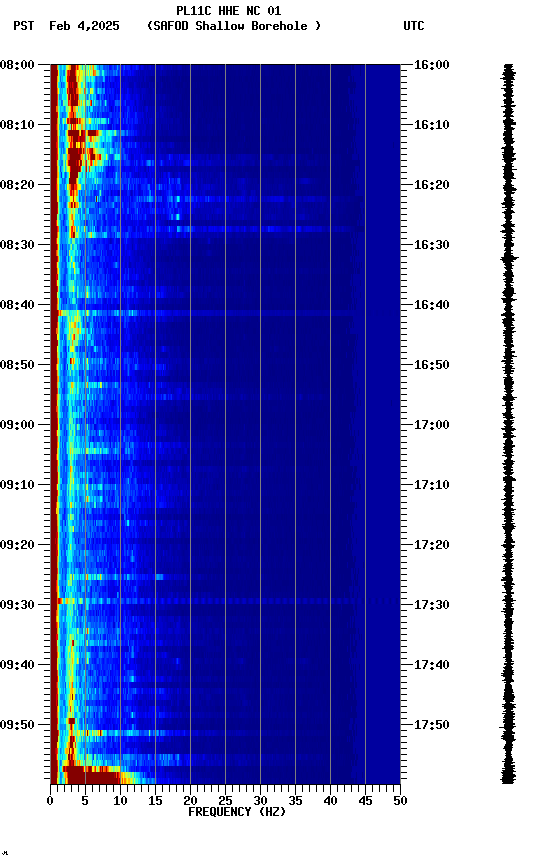Viewport: 552px width, 864px height.
Task: Click the 35 Hz frequency axis label
Action: [x=295, y=801]
